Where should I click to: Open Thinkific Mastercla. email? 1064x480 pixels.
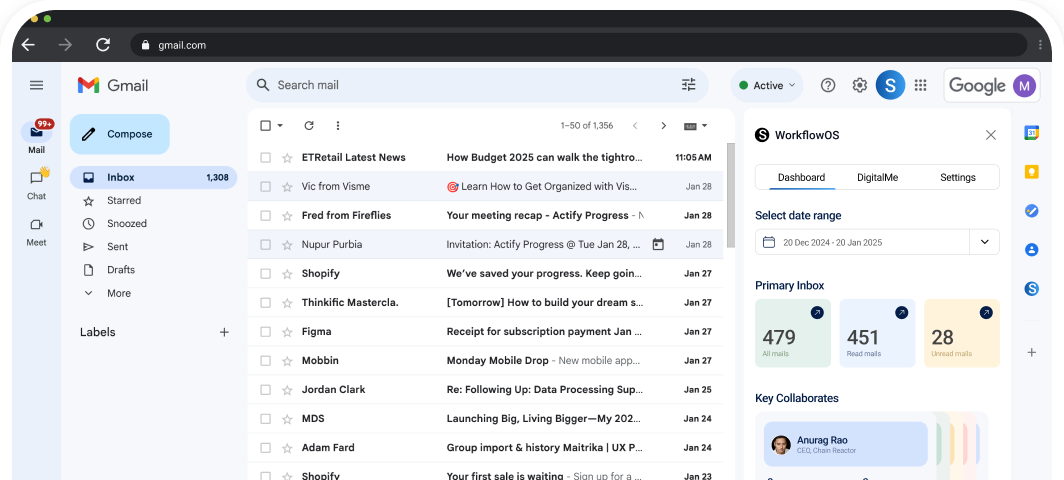(x=485, y=303)
